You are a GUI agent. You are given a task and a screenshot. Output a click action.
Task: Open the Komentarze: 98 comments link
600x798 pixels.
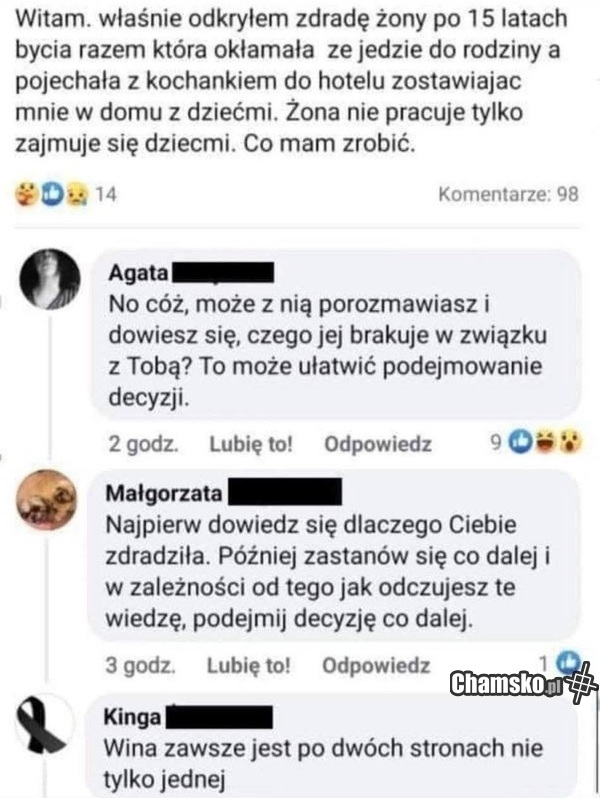508,194
